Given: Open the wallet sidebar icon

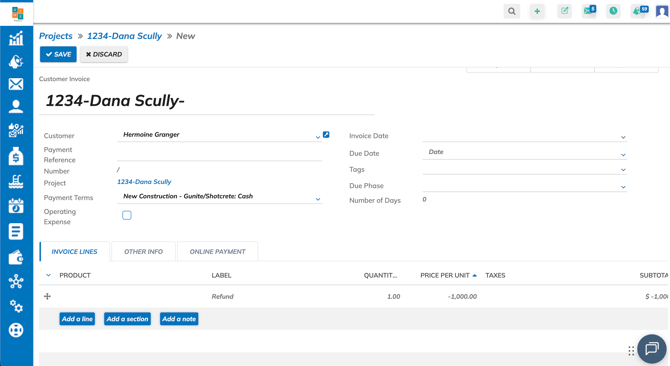Looking at the screenshot, I should tap(16, 258).
